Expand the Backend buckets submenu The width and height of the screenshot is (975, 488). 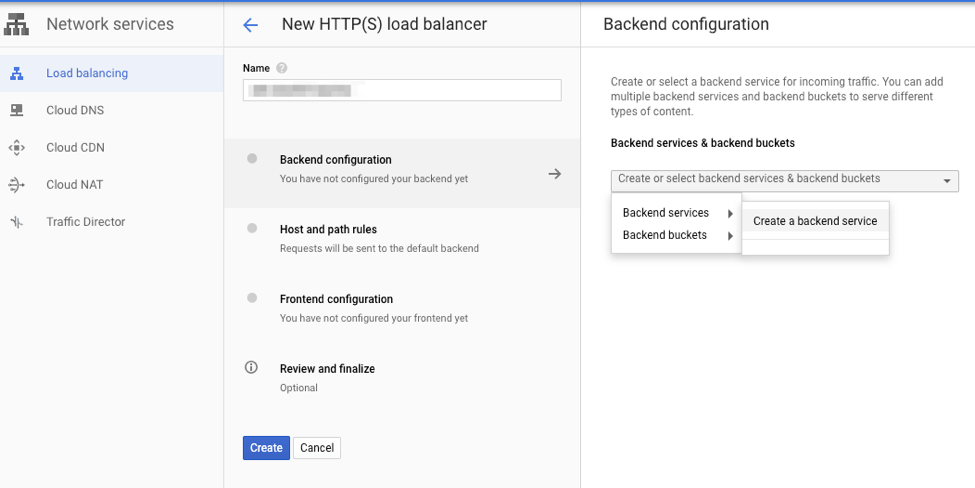pos(676,236)
